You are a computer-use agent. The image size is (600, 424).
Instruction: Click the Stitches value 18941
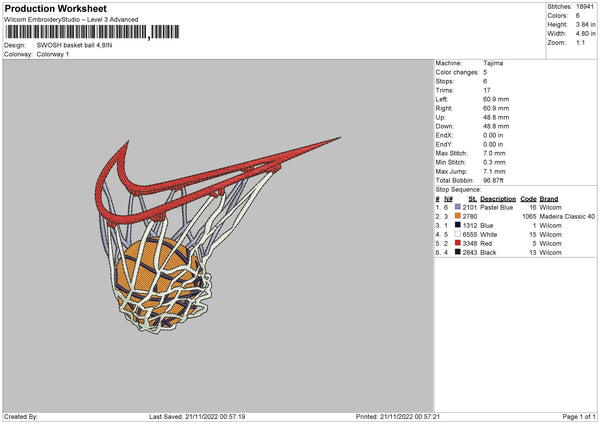[585, 7]
